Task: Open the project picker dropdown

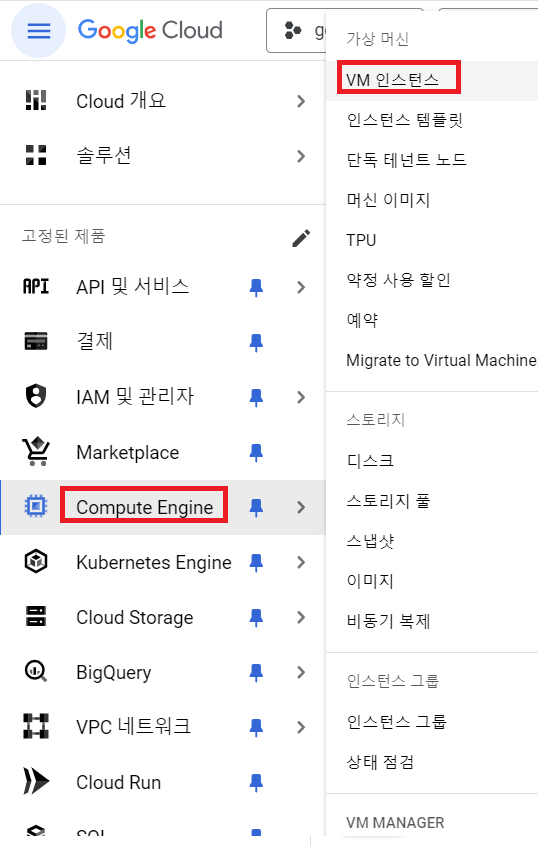Action: (x=296, y=31)
